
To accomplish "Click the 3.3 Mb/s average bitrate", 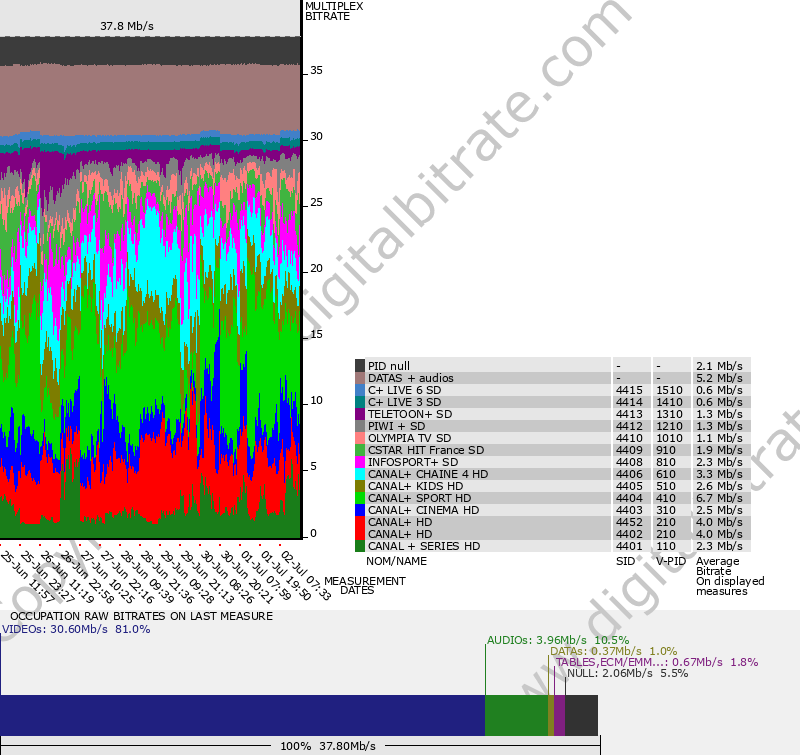I will tap(719, 474).
